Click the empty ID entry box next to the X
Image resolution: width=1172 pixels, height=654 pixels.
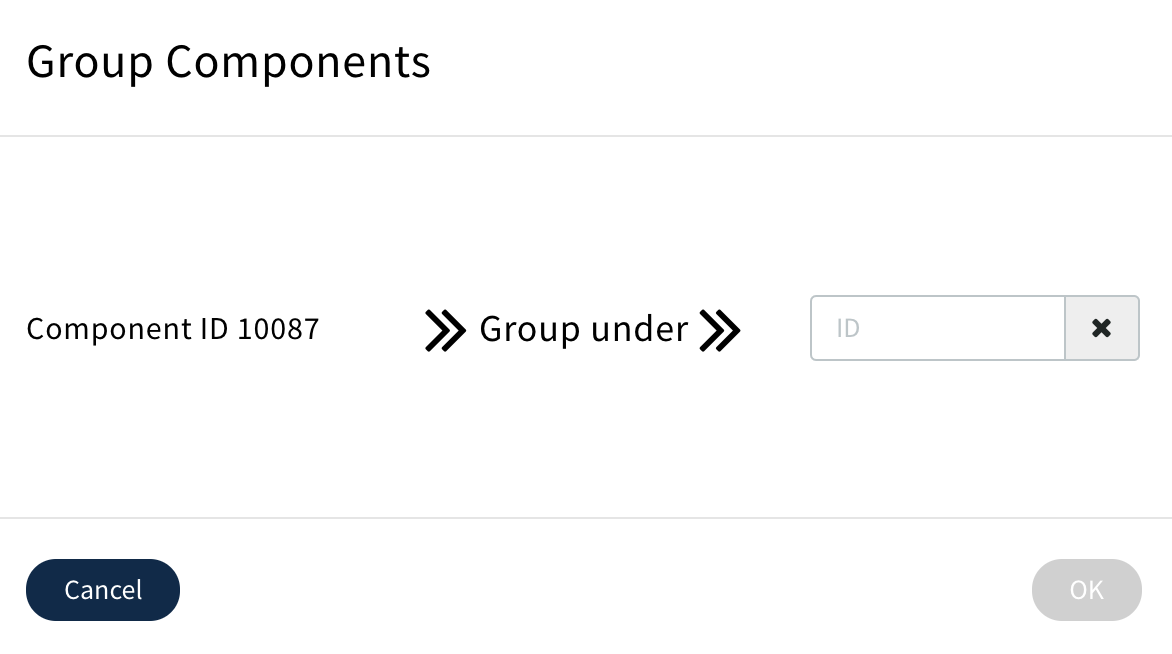[x=935, y=328]
